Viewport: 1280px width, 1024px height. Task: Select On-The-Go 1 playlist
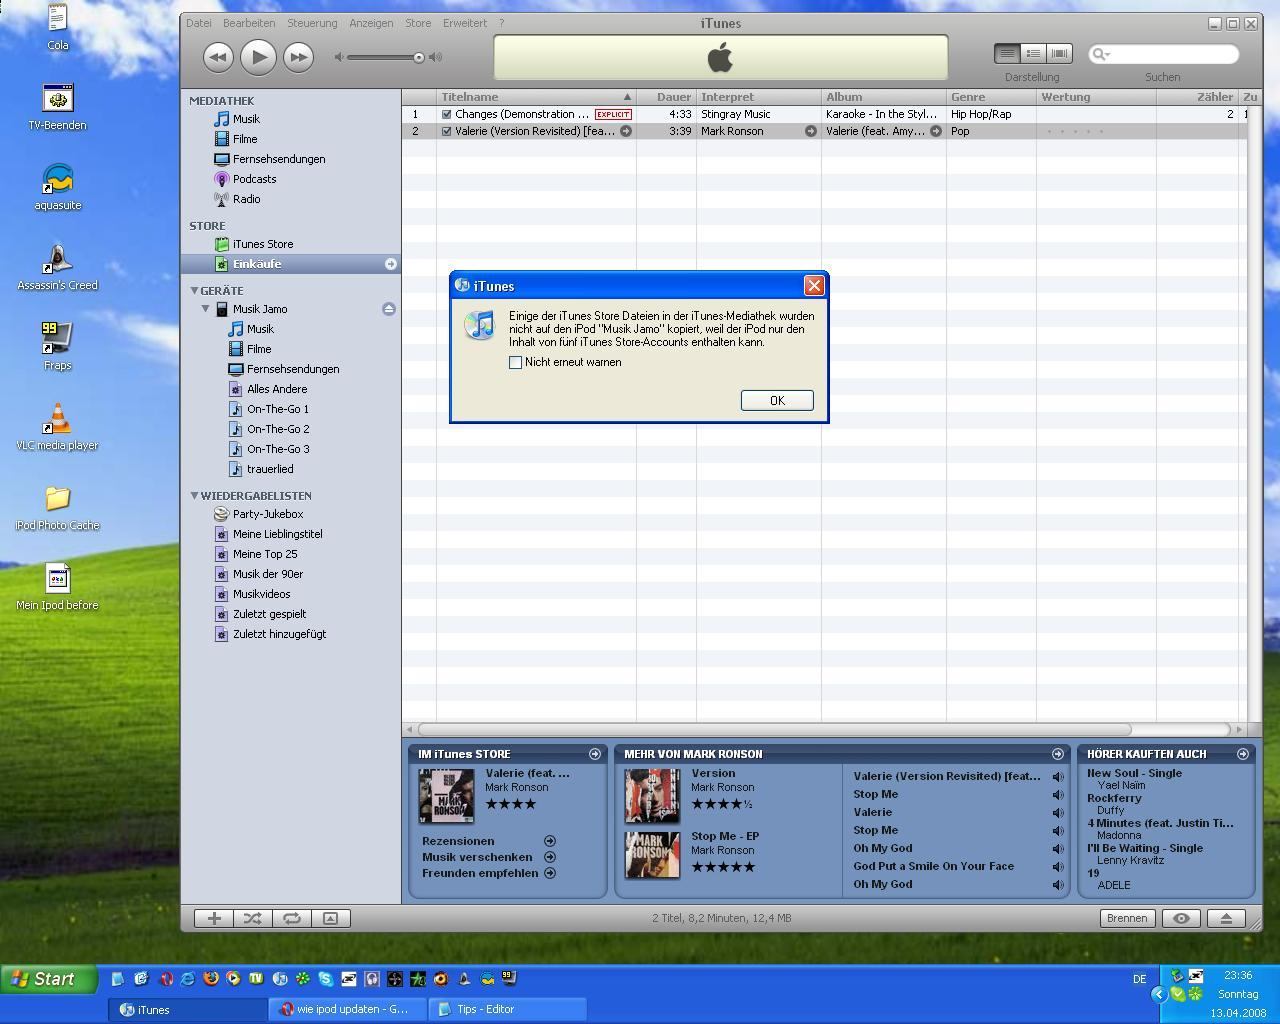coord(277,409)
